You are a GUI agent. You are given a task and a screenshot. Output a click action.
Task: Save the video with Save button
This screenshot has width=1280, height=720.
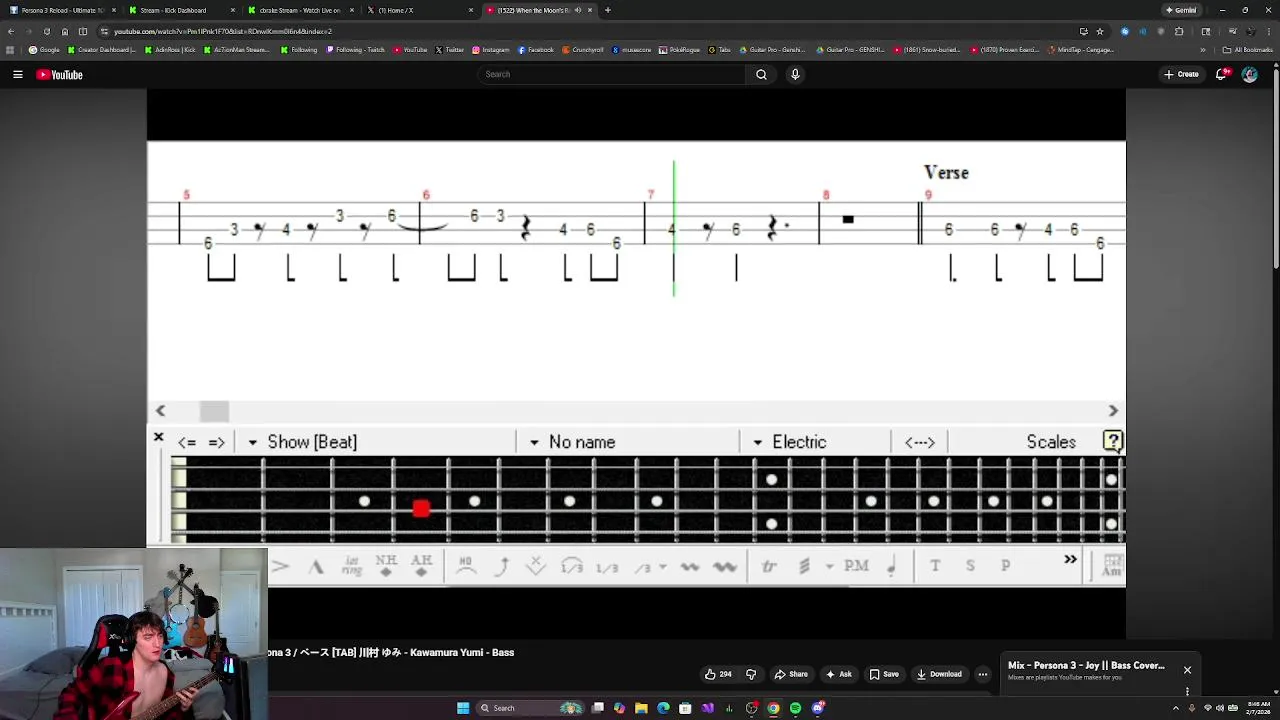(x=884, y=674)
